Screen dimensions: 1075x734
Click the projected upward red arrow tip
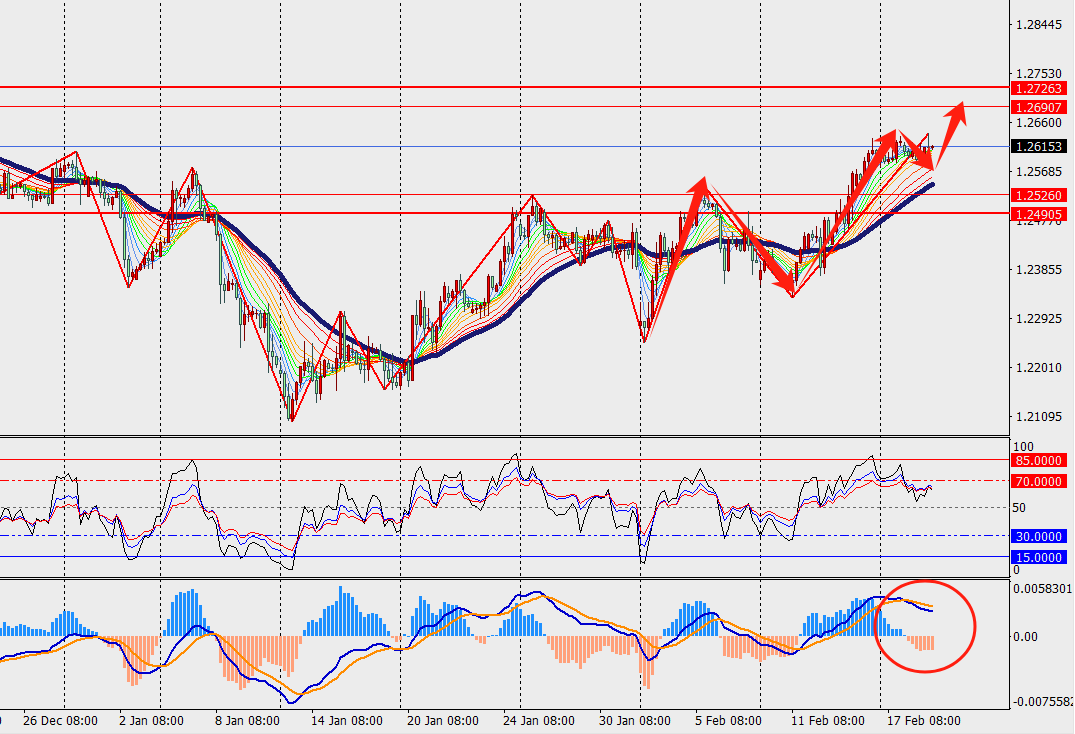[962, 106]
